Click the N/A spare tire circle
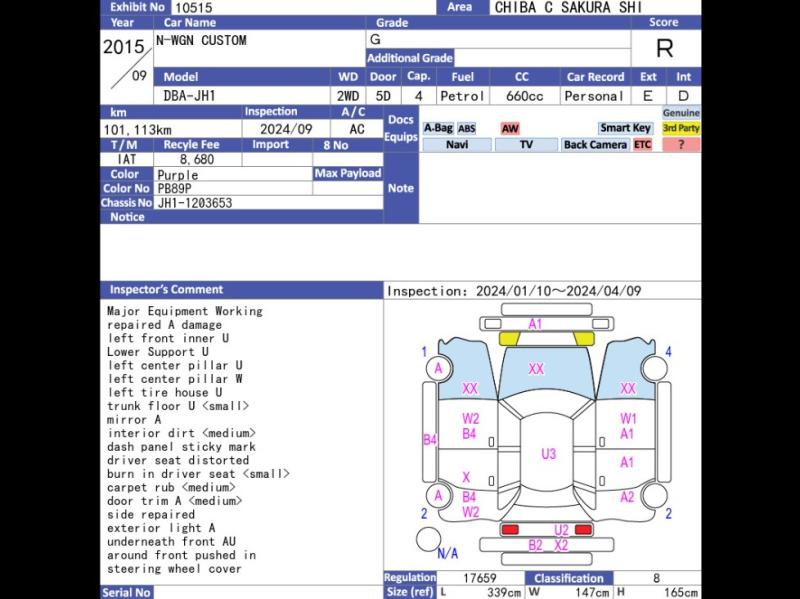800x599 pixels. 429,540
